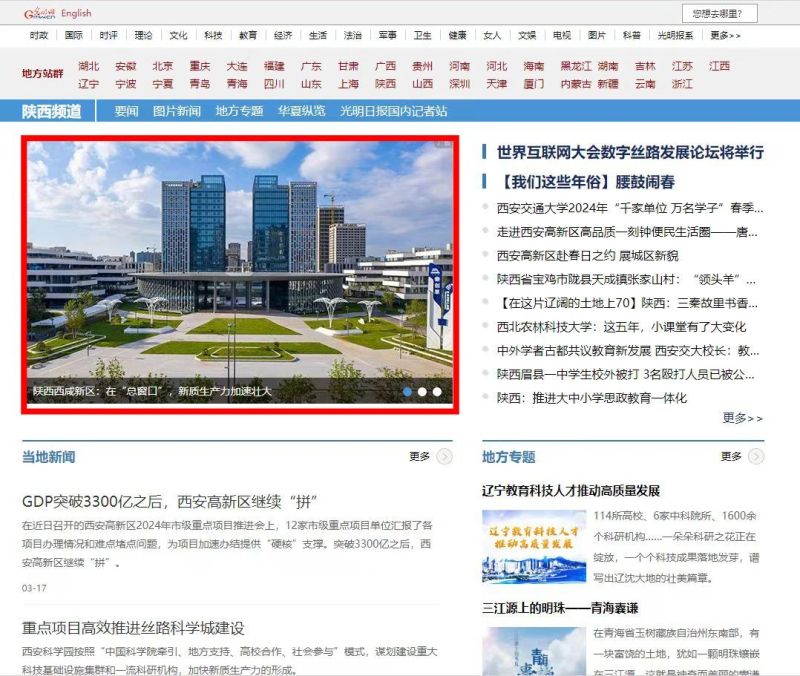Click the arrow icon beside 地方专题 更多

point(756,457)
